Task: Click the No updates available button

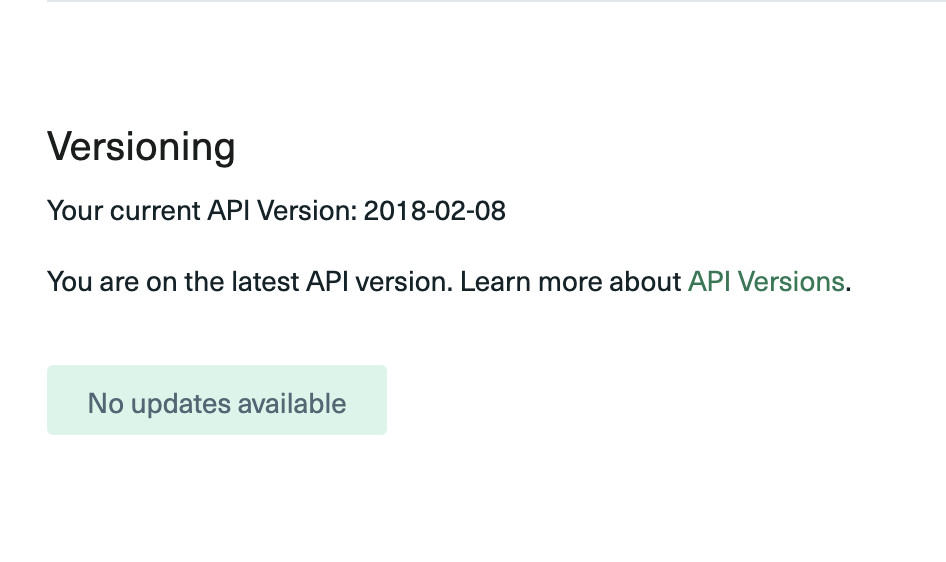Action: click(217, 400)
